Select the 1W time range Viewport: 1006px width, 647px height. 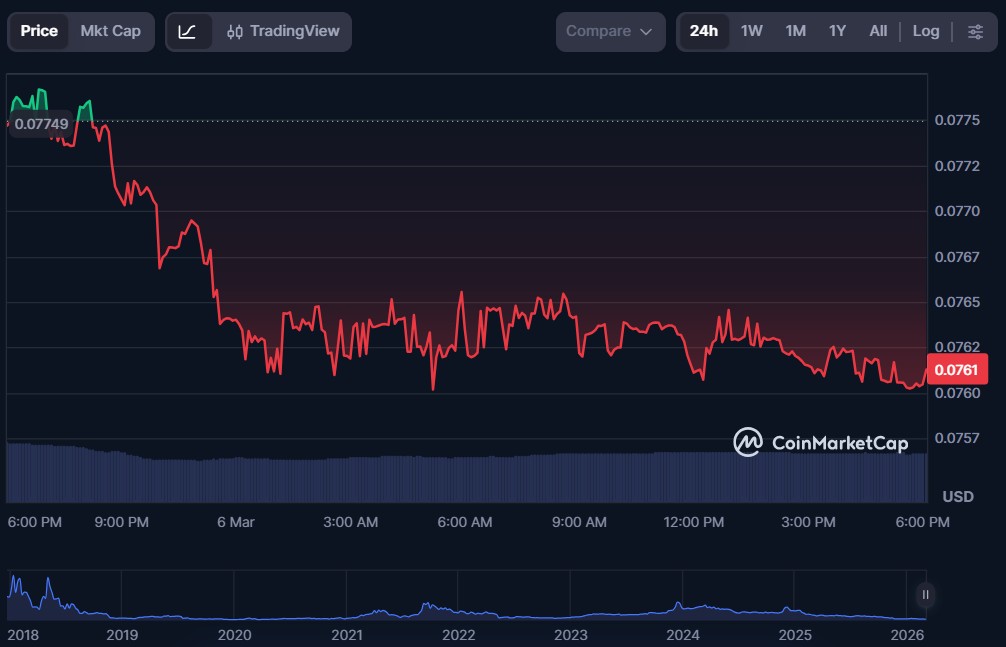click(751, 31)
